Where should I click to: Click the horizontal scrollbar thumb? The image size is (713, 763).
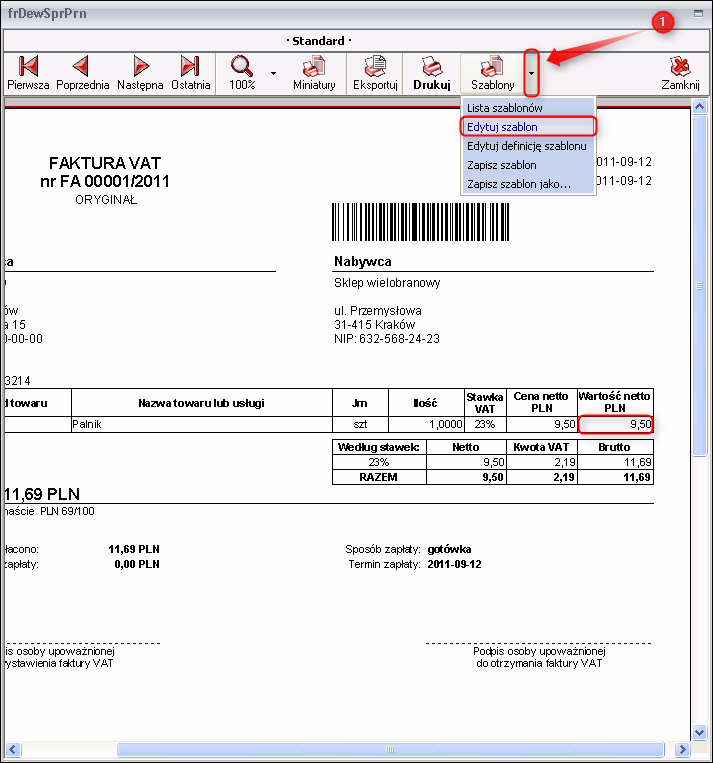pos(390,749)
